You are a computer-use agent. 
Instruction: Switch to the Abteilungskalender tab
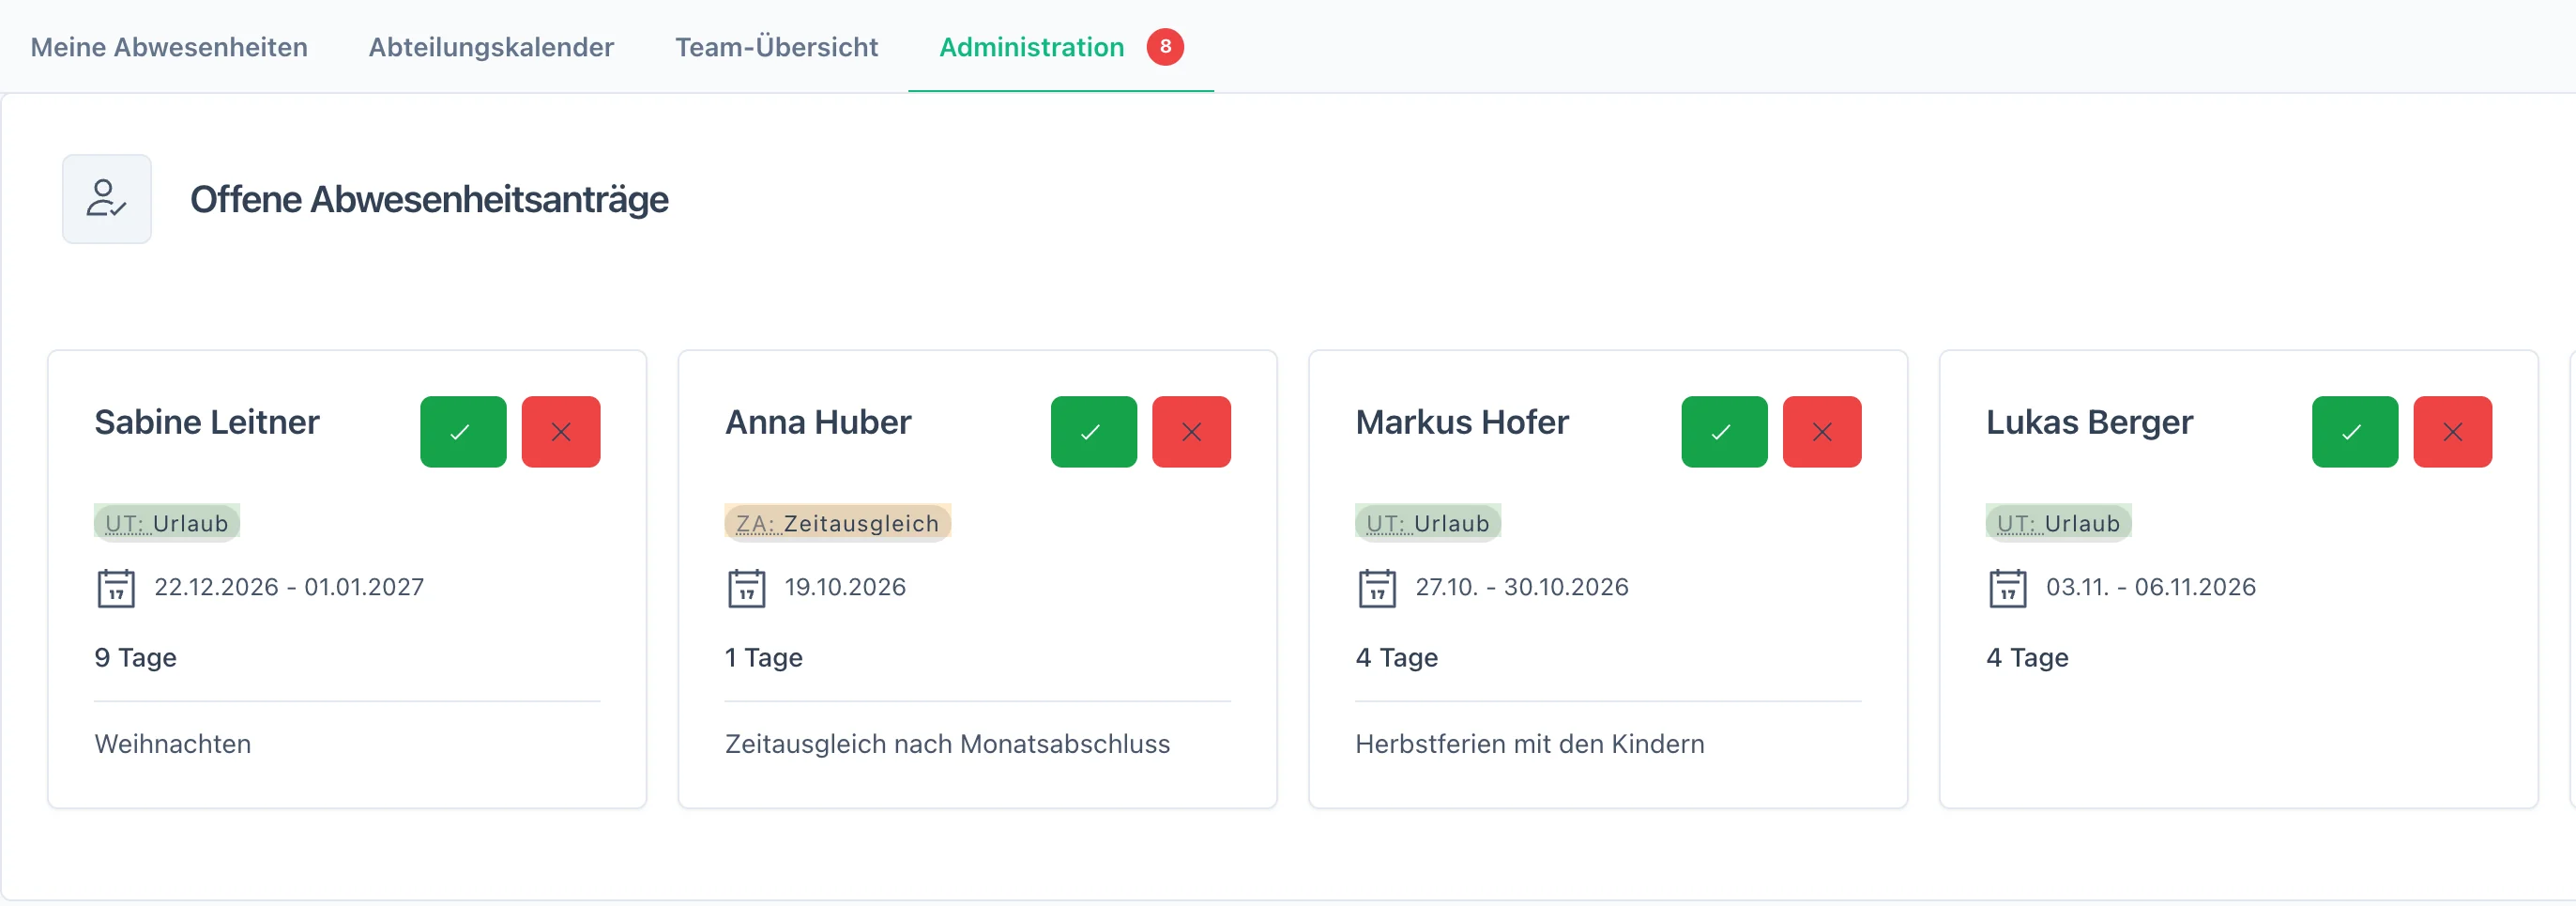(x=491, y=47)
